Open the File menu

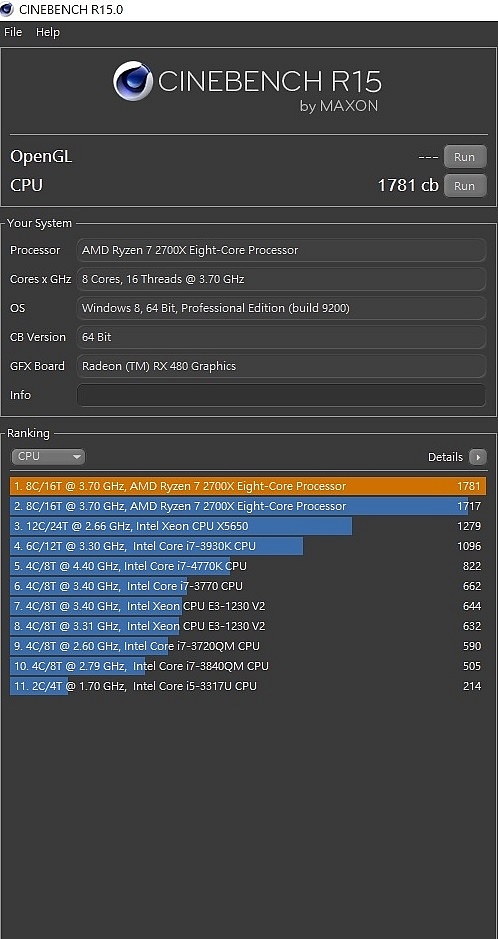13,32
